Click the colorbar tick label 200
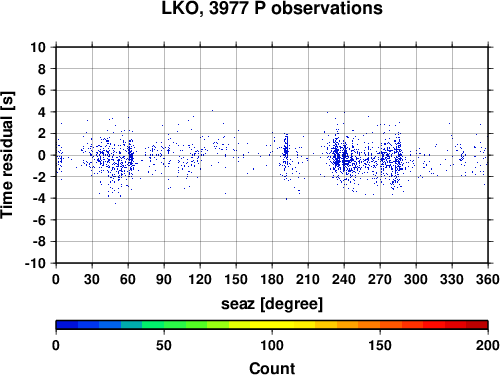The image size is (500, 375). tap(488, 345)
